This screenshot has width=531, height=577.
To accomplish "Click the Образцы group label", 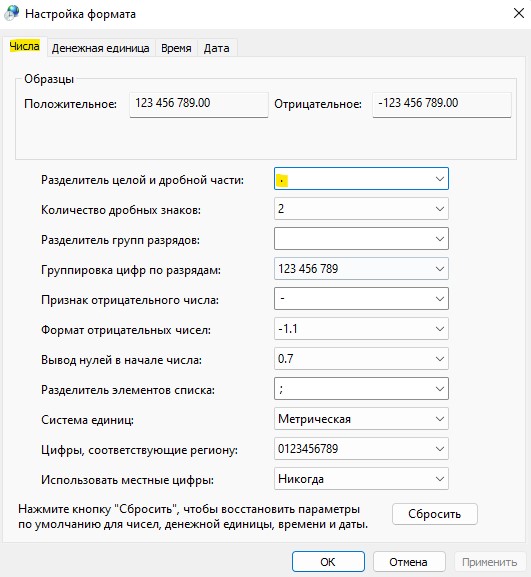I will click(49, 79).
